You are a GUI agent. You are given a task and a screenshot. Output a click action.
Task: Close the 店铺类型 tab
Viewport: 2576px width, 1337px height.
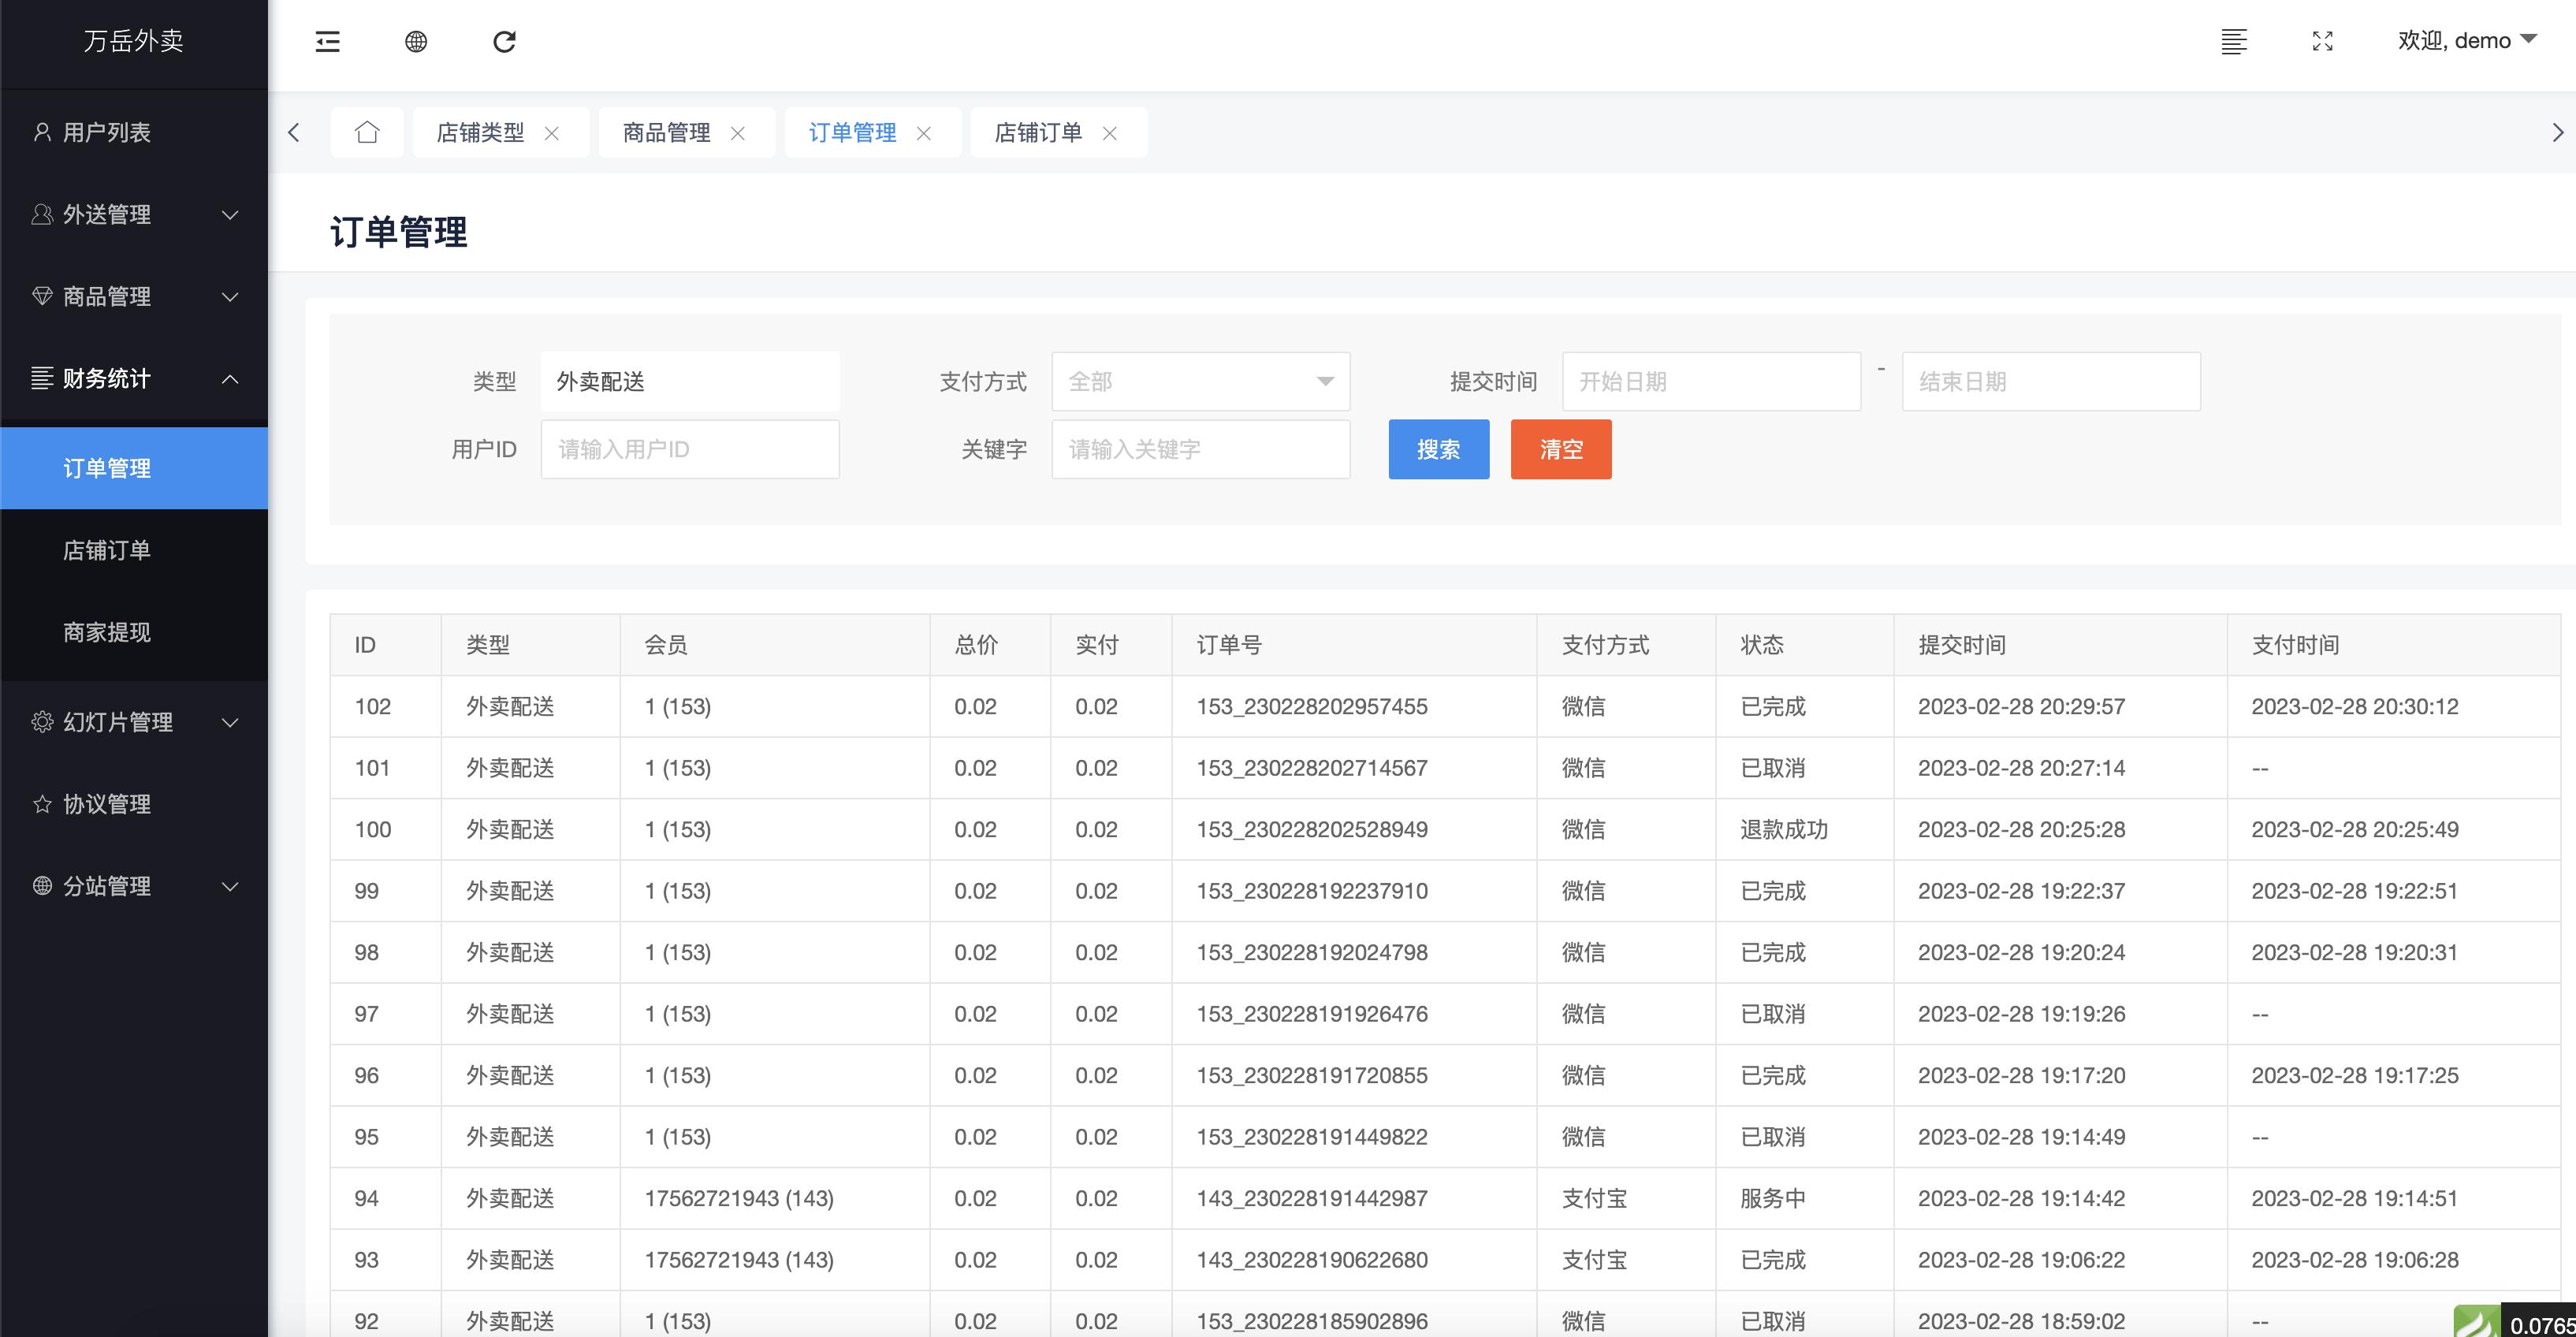[551, 133]
